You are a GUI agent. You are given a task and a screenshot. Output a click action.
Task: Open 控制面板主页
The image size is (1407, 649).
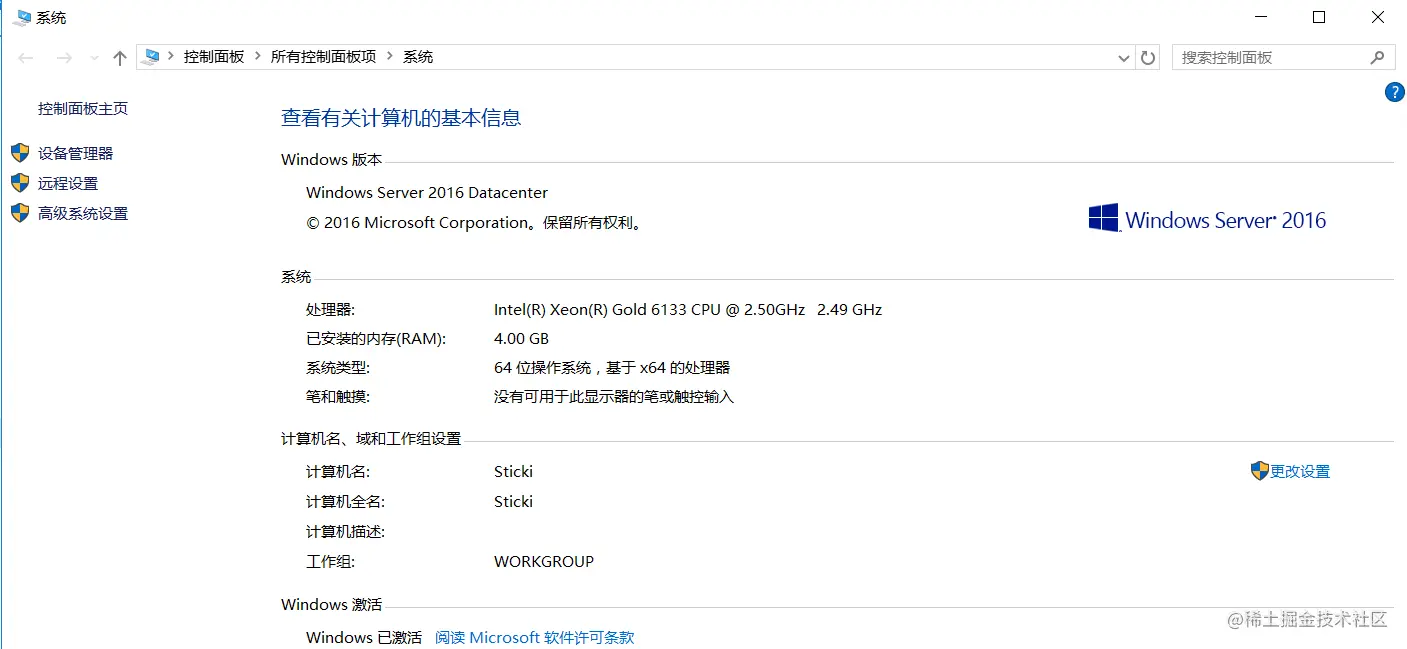click(x=82, y=107)
